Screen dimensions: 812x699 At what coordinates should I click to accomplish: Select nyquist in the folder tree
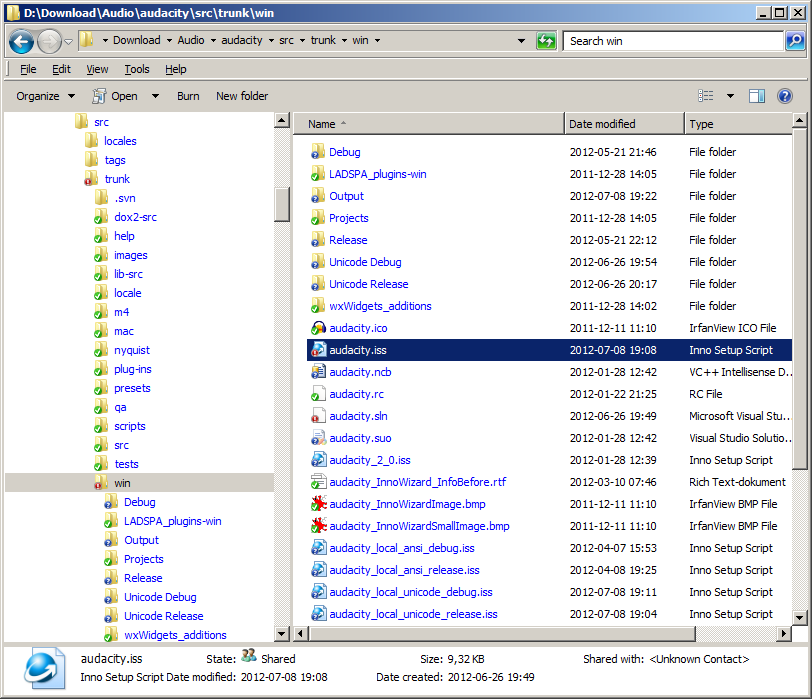pos(132,350)
